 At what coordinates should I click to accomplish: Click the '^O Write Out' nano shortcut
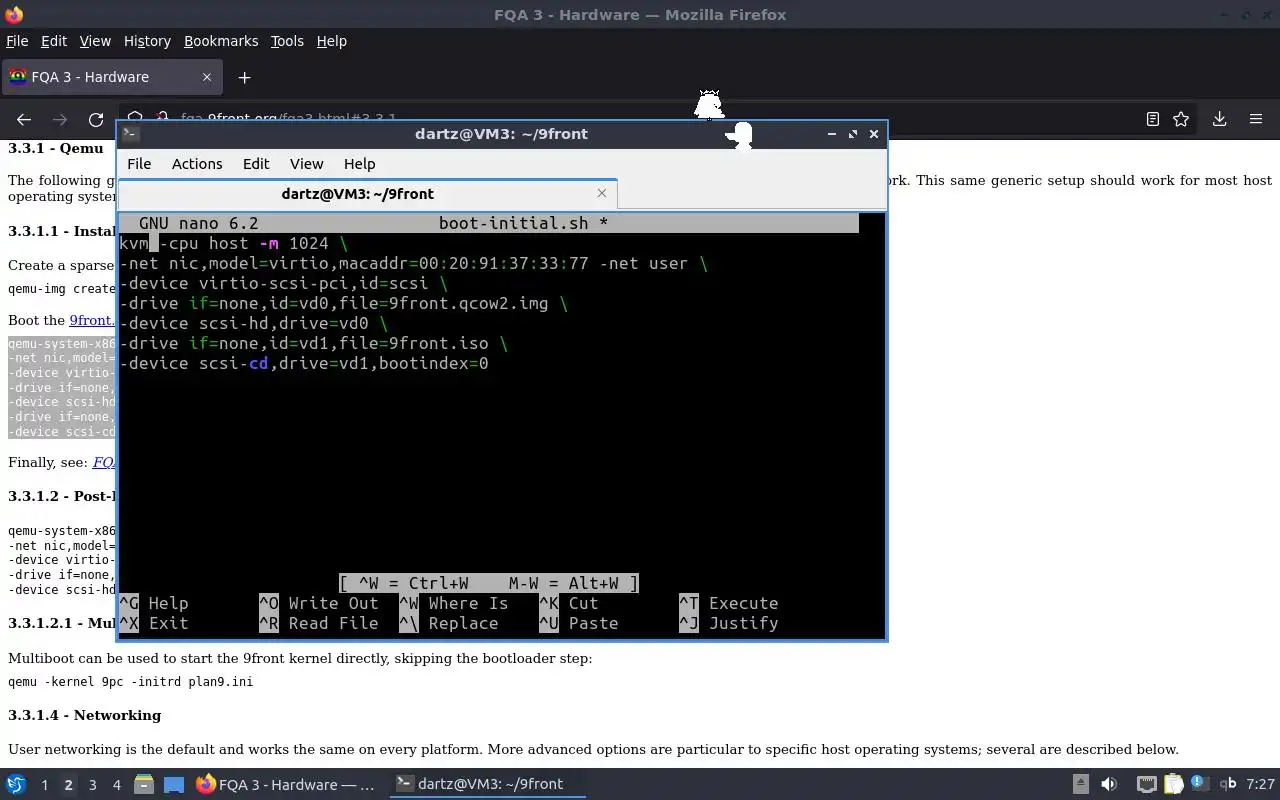(x=319, y=603)
